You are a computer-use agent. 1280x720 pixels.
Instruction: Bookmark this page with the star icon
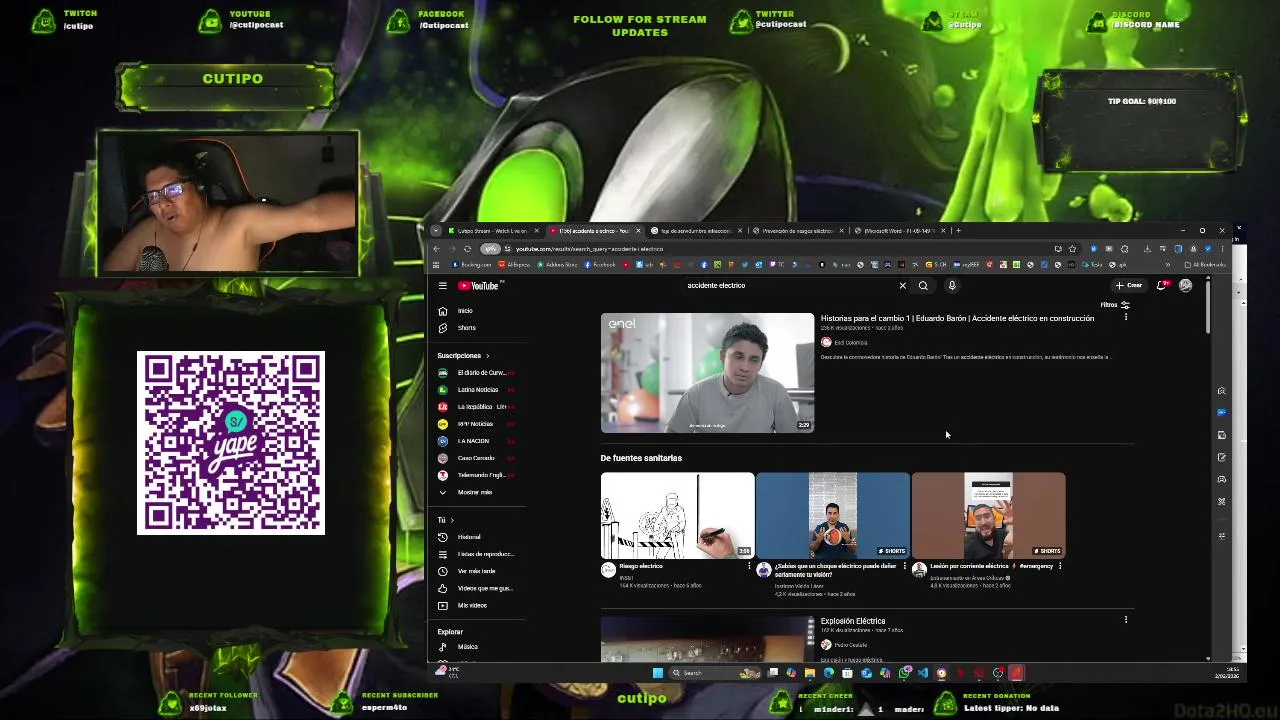tap(1072, 249)
